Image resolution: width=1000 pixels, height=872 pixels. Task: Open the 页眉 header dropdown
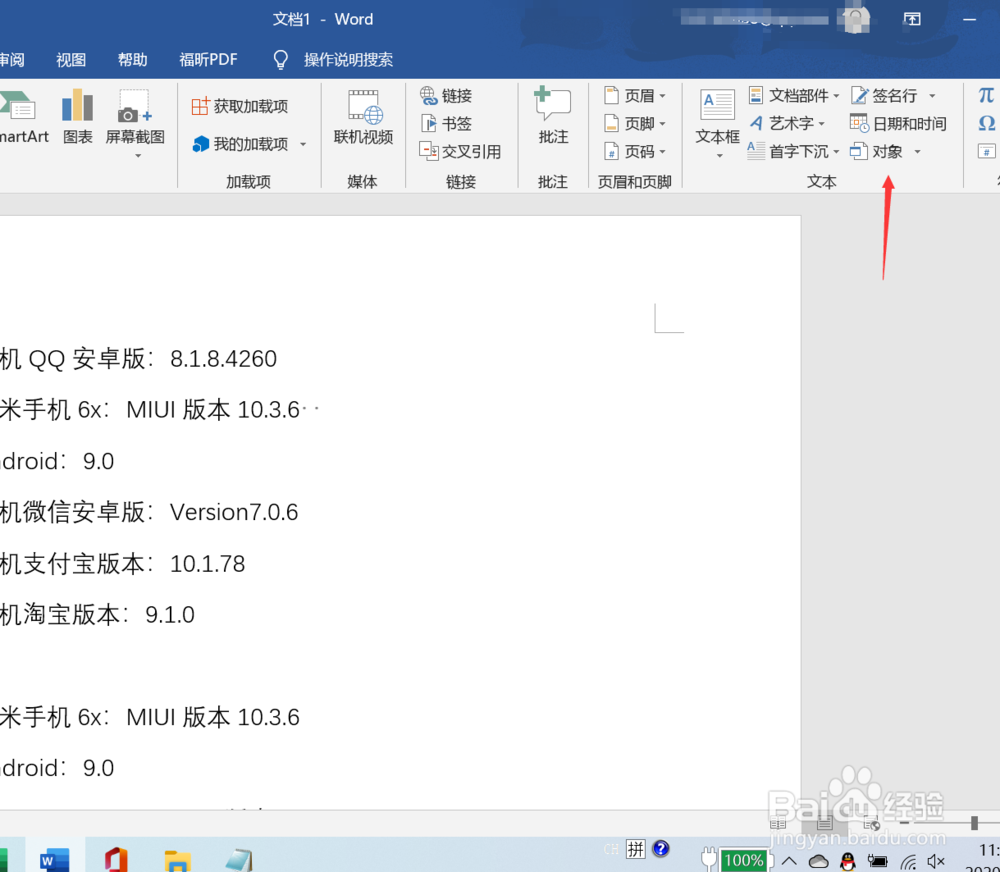pyautogui.click(x=635, y=96)
